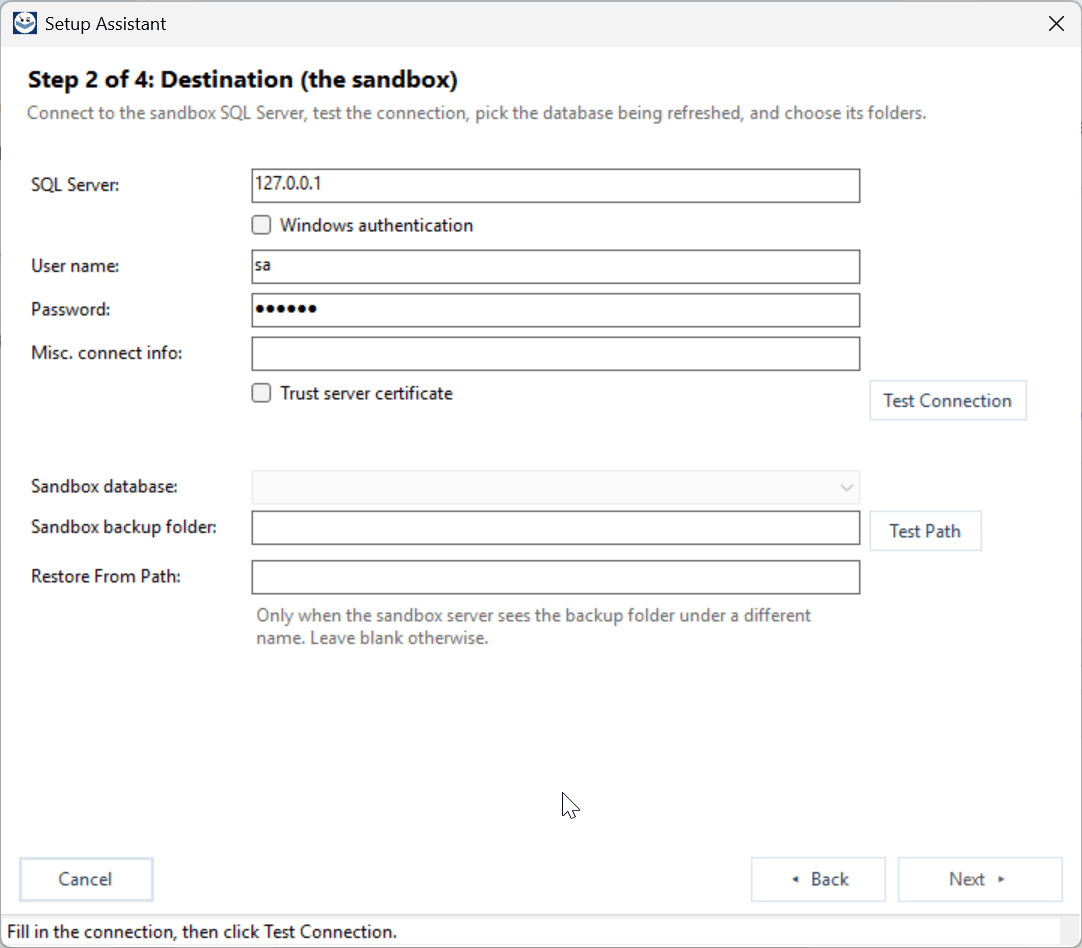The height and width of the screenshot is (948, 1082).
Task: Click the 'Misc. connect info:' label
Action: click(x=106, y=353)
